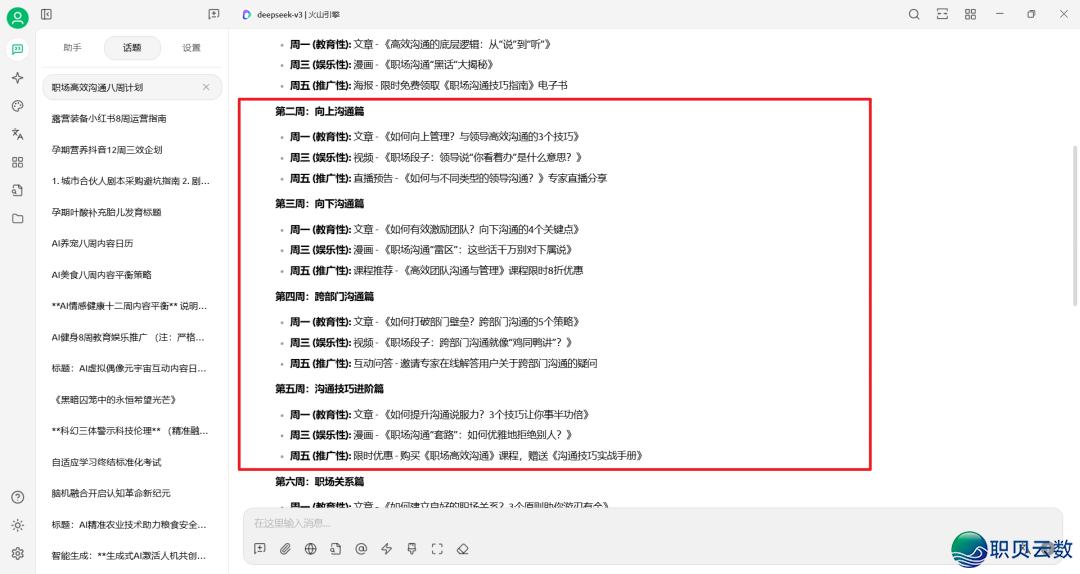Click new topic icon in input toolbar

[260, 549]
